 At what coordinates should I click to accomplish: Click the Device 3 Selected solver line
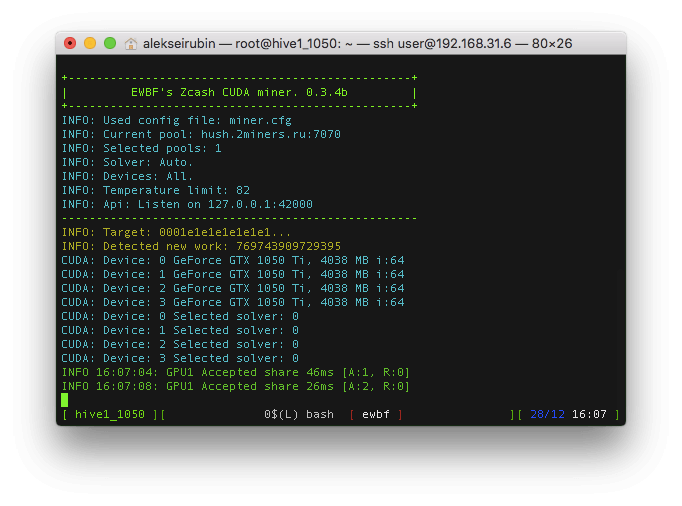pyautogui.click(x=180, y=358)
